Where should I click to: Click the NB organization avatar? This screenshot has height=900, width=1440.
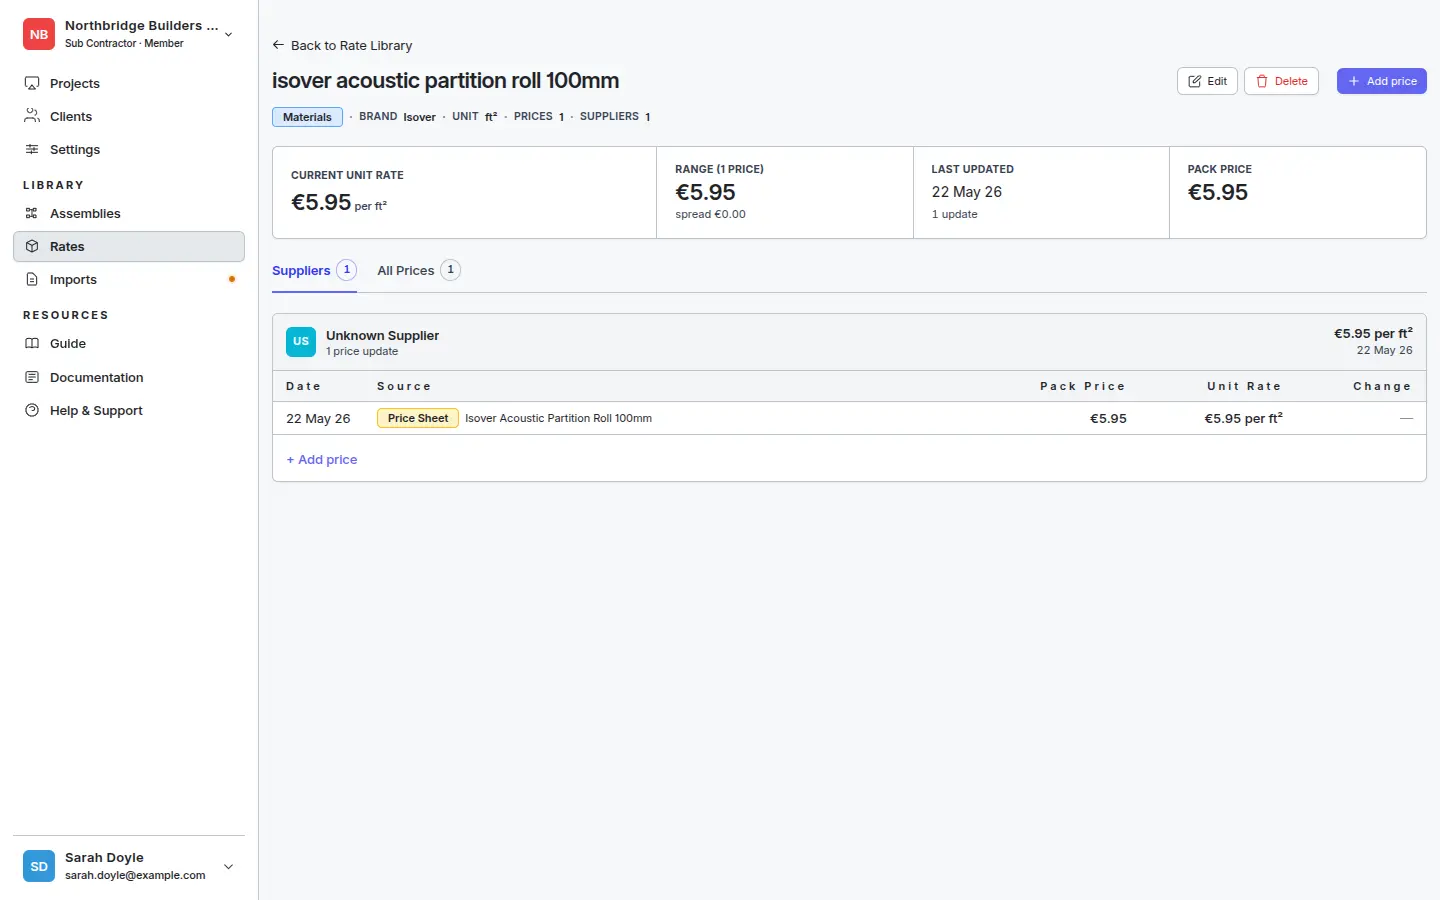coord(39,34)
